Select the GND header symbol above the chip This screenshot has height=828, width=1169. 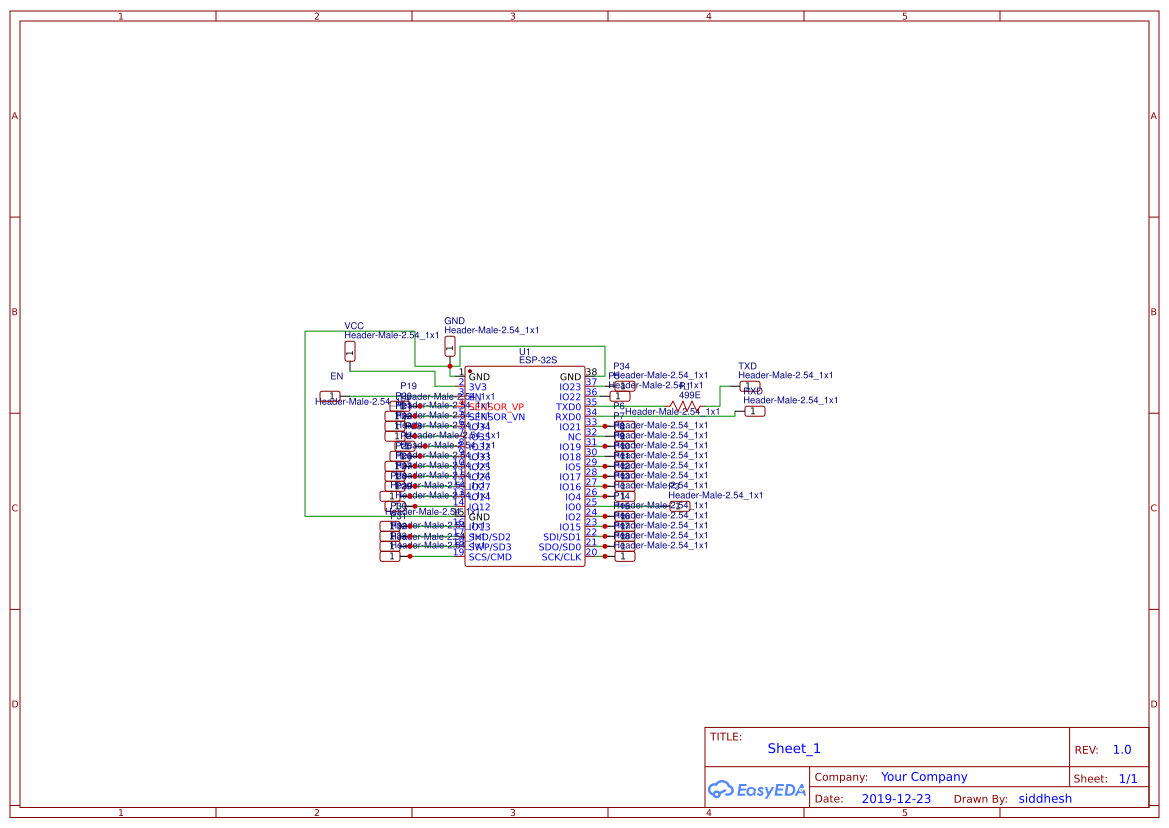click(x=449, y=345)
